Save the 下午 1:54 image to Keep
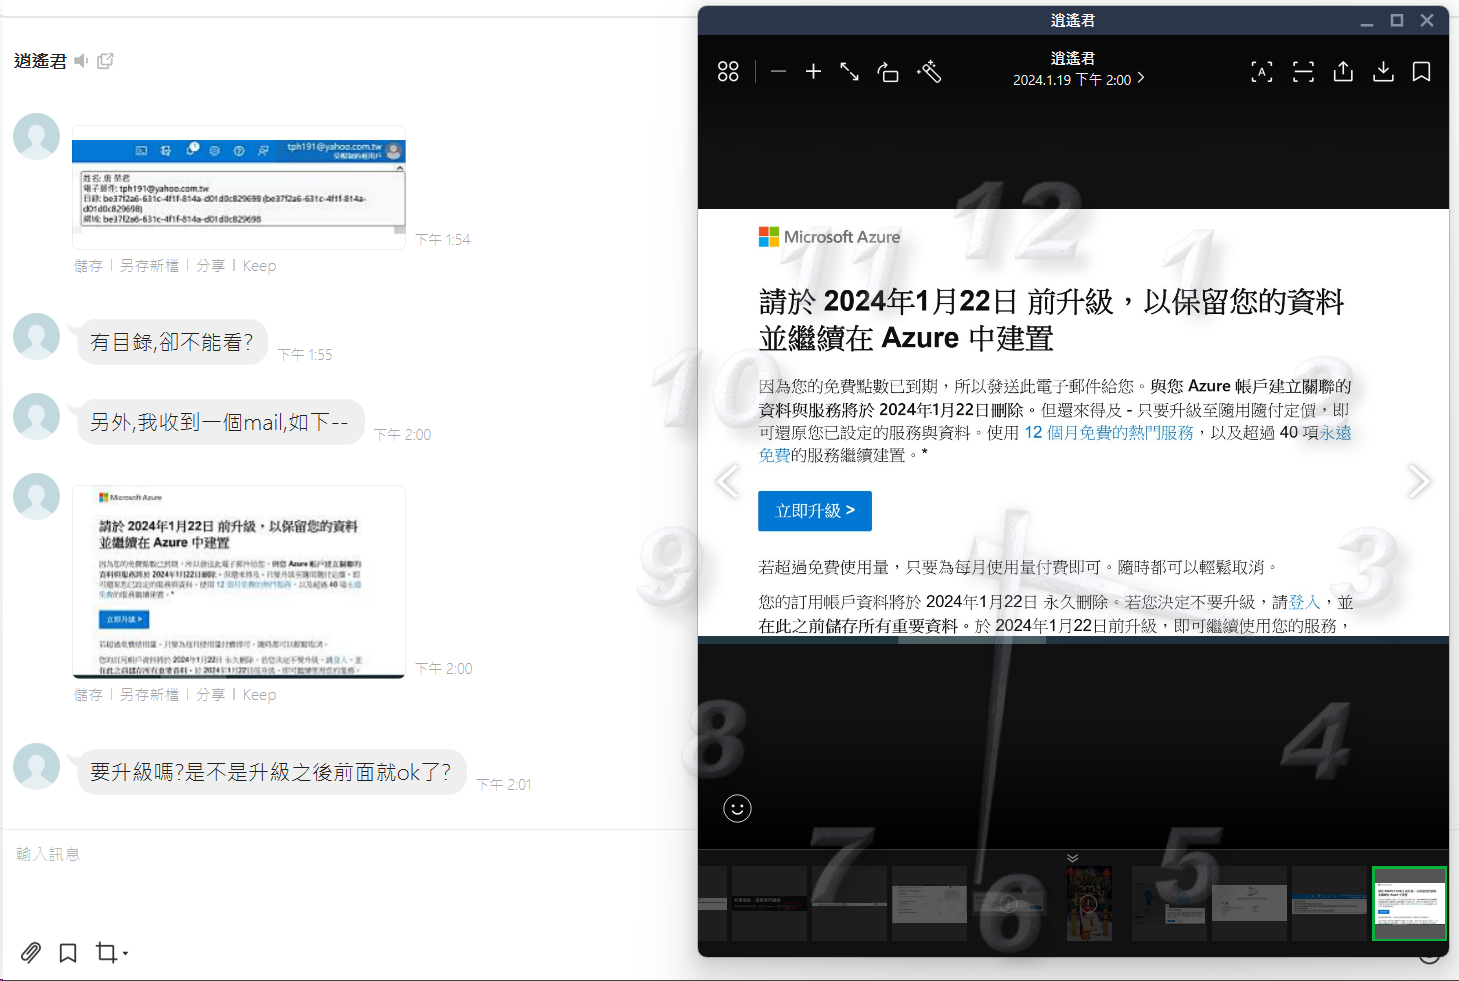This screenshot has height=981, width=1459. tap(259, 266)
